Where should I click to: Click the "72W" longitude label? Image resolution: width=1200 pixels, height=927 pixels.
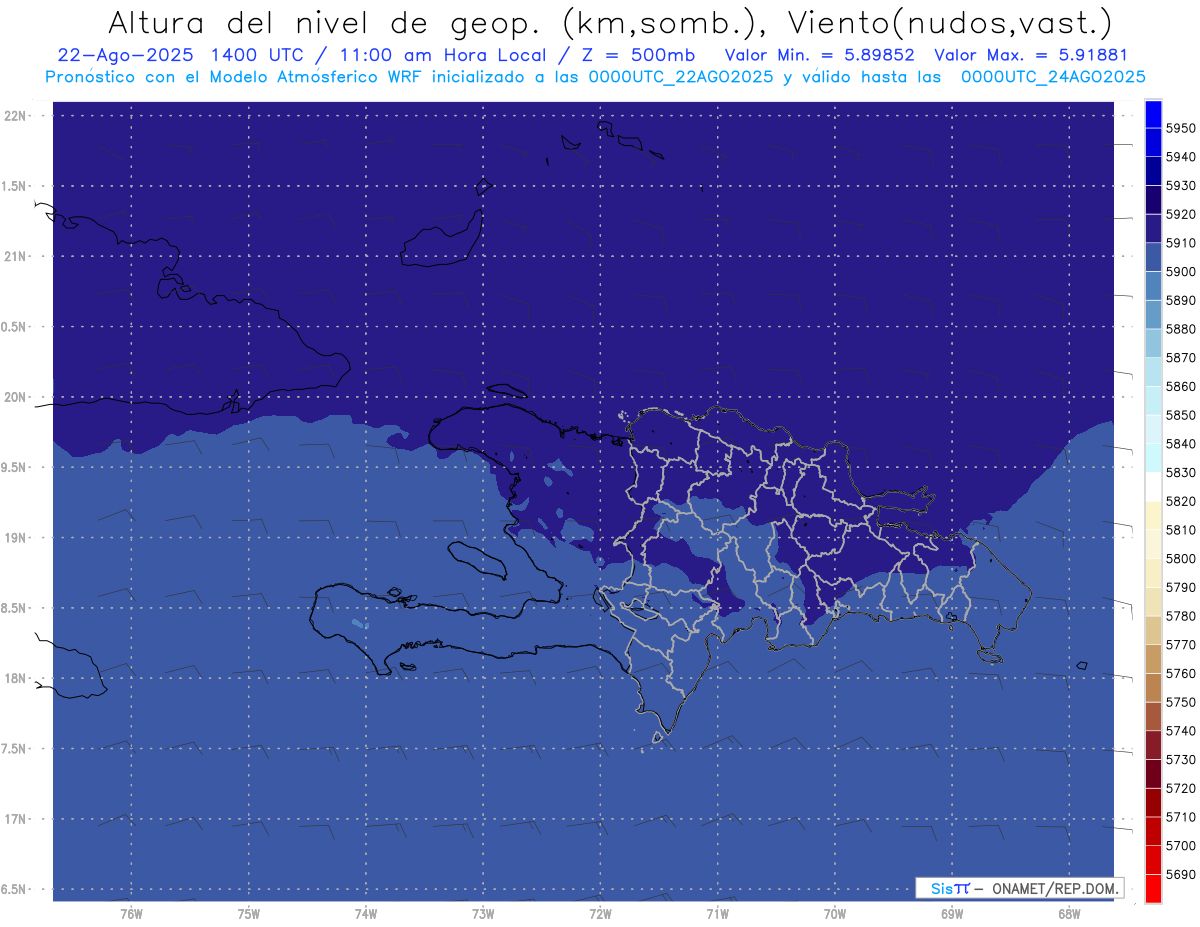600,914
